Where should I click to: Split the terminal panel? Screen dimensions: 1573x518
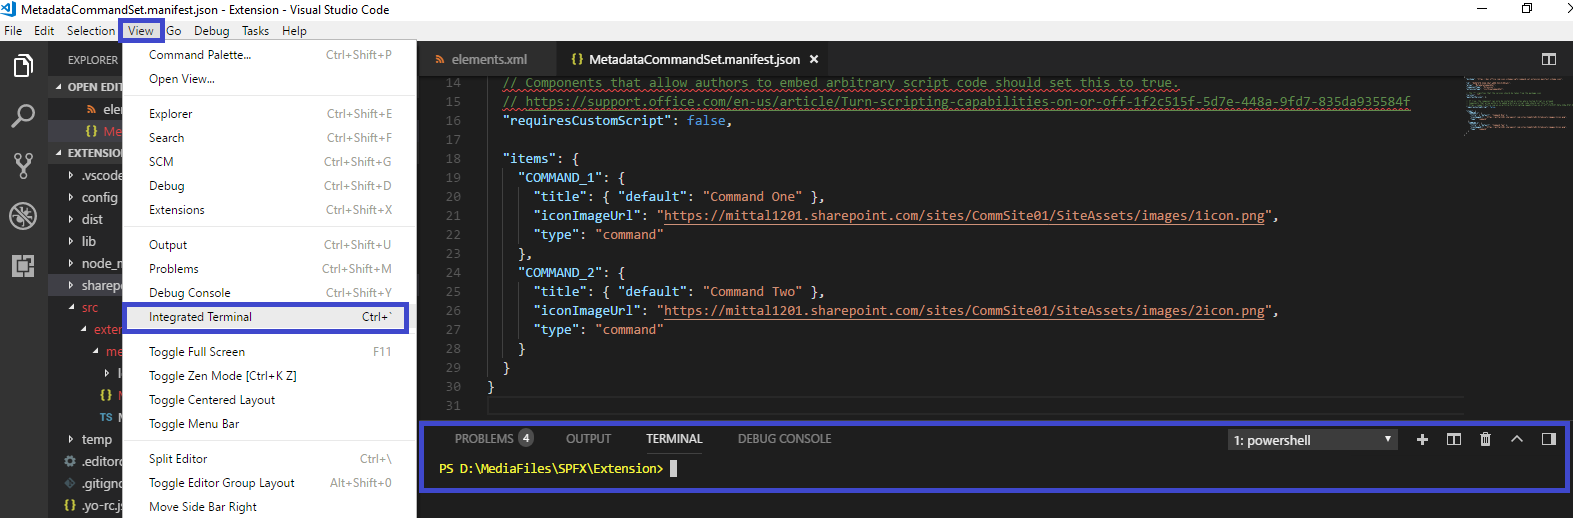[x=1454, y=440]
